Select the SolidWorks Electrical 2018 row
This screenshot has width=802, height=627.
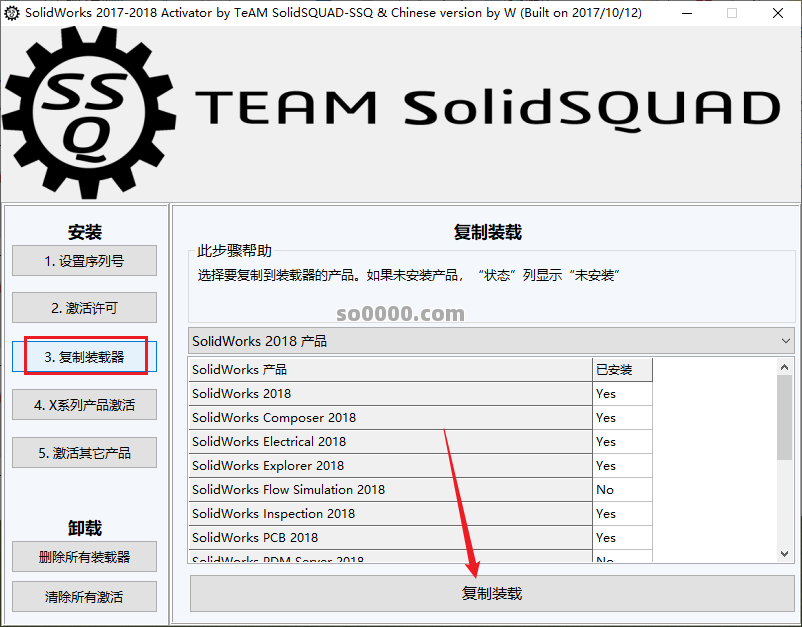coord(420,441)
